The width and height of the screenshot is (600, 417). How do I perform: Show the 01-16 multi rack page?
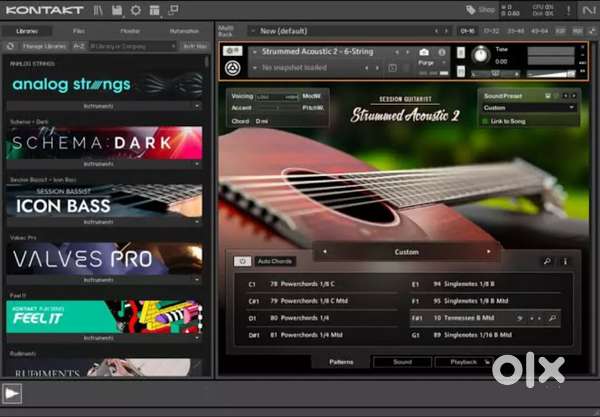tap(468, 31)
